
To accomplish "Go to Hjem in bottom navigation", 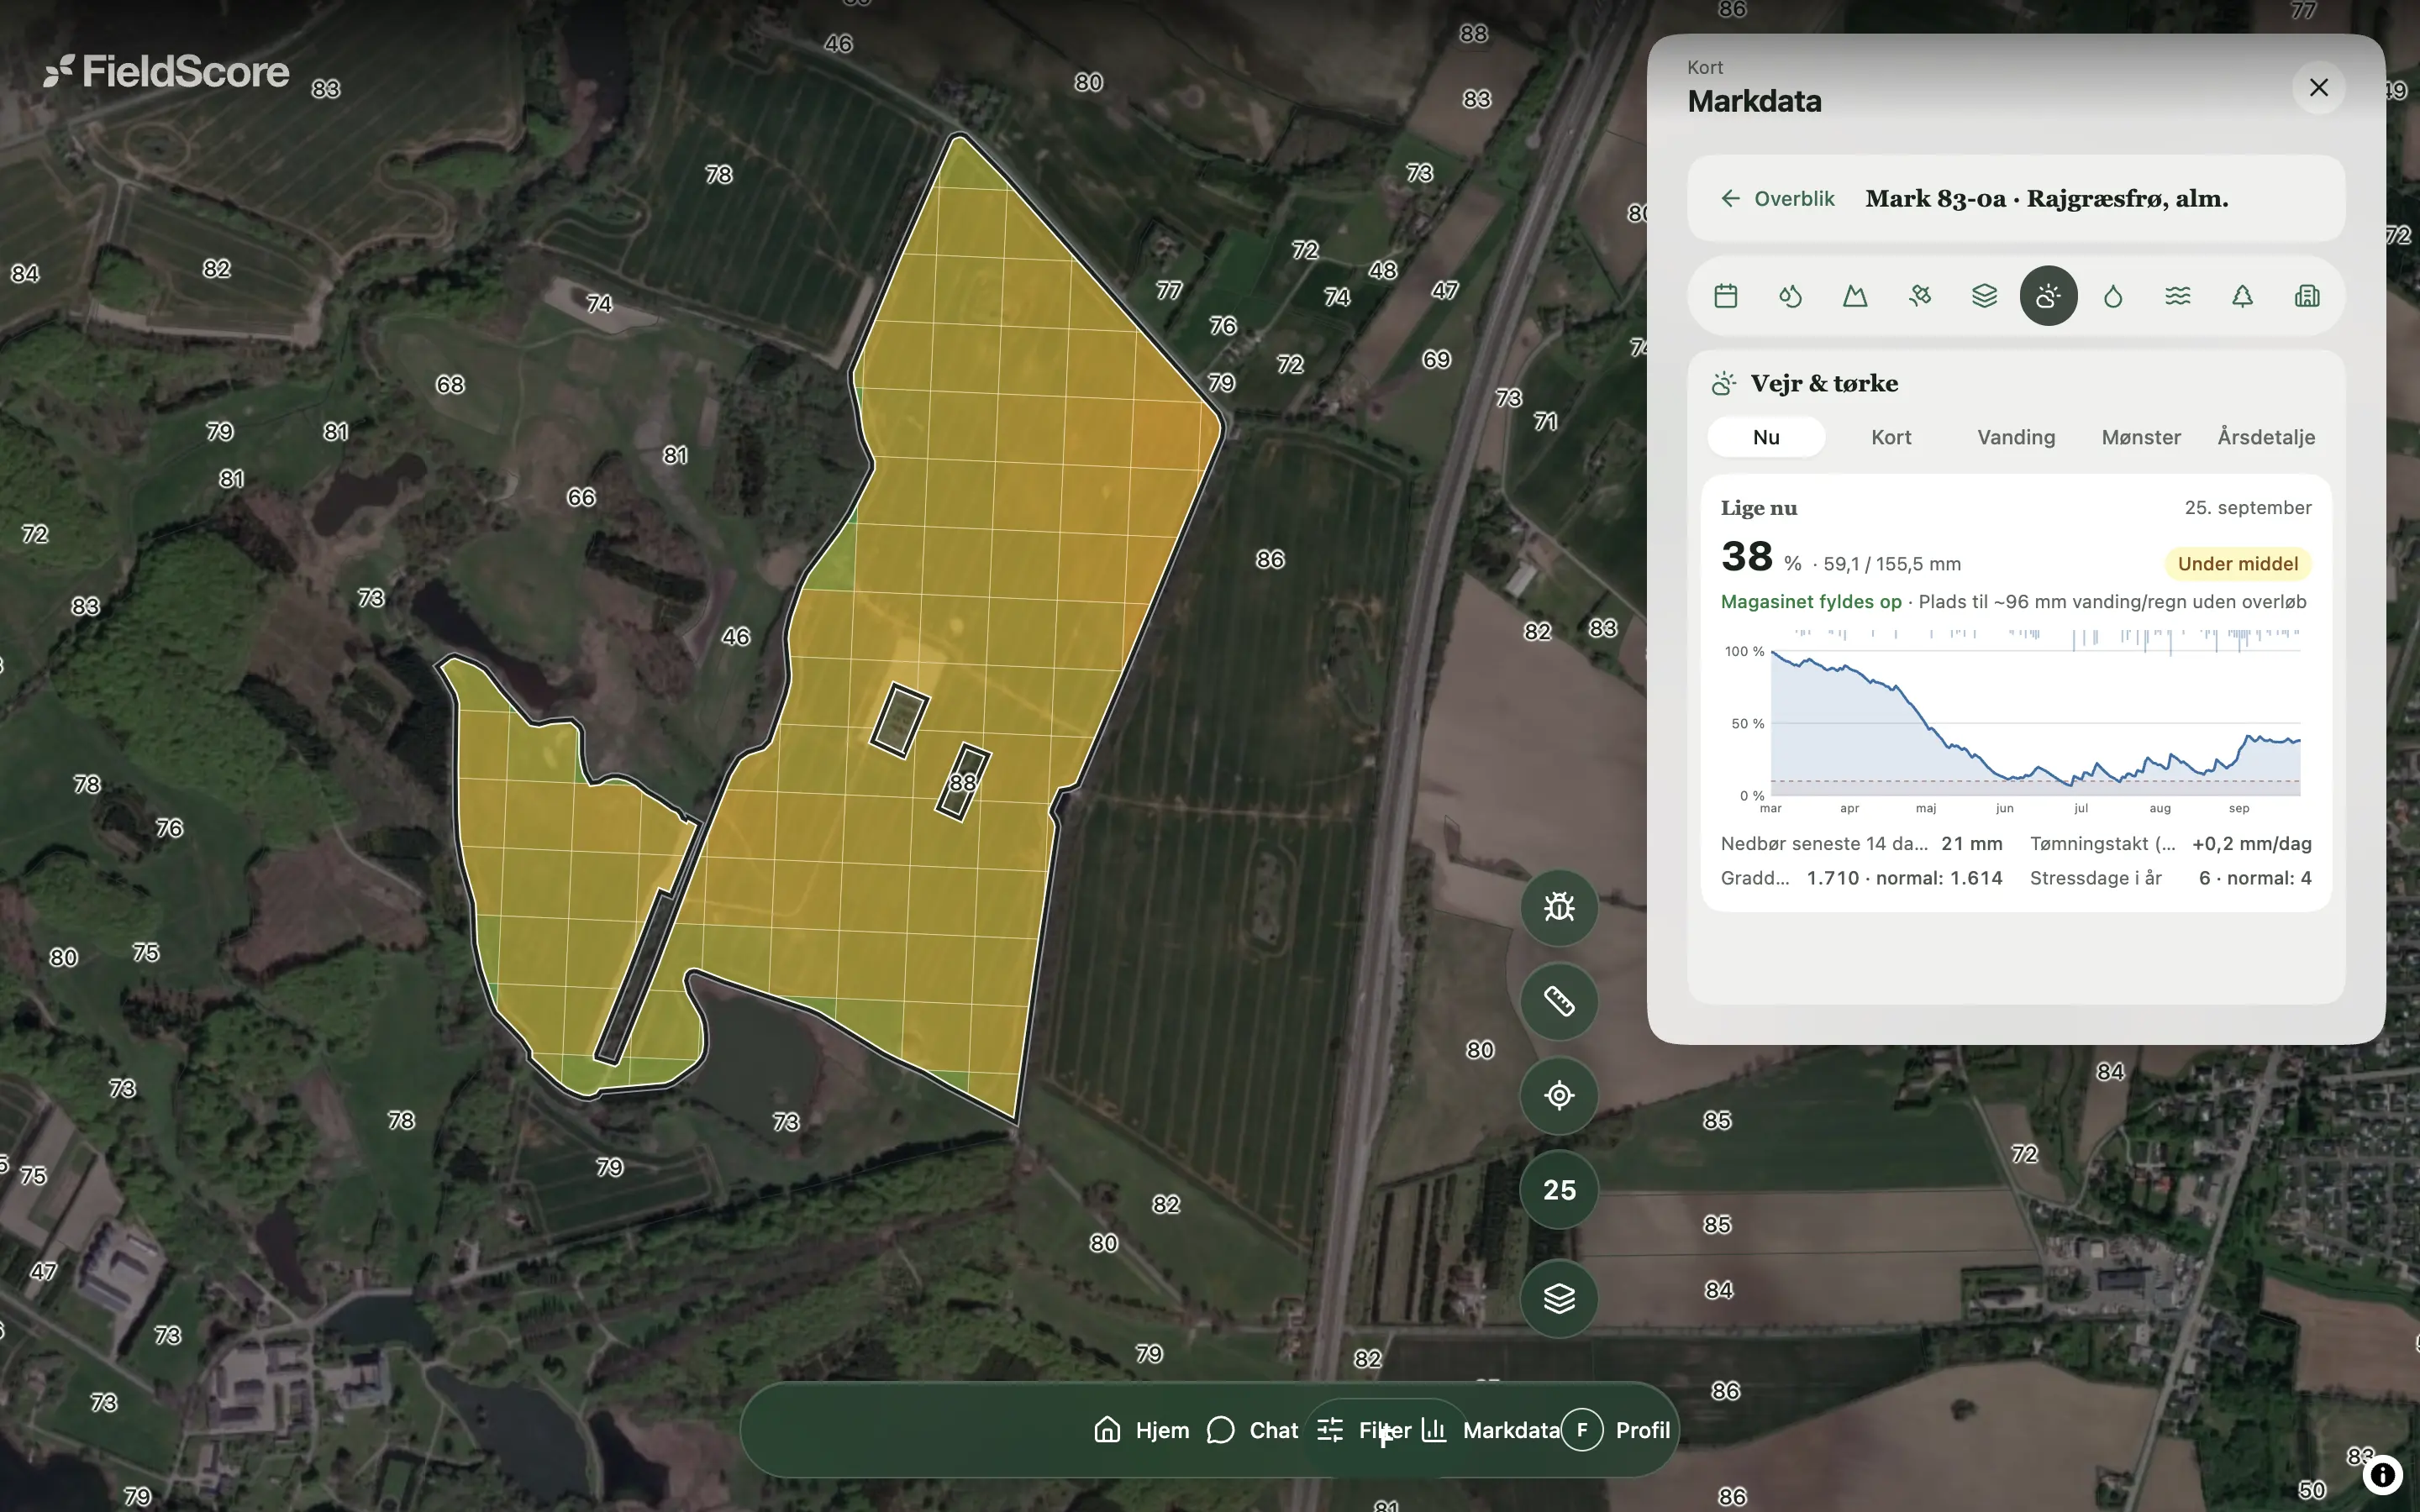I will pos(1142,1430).
